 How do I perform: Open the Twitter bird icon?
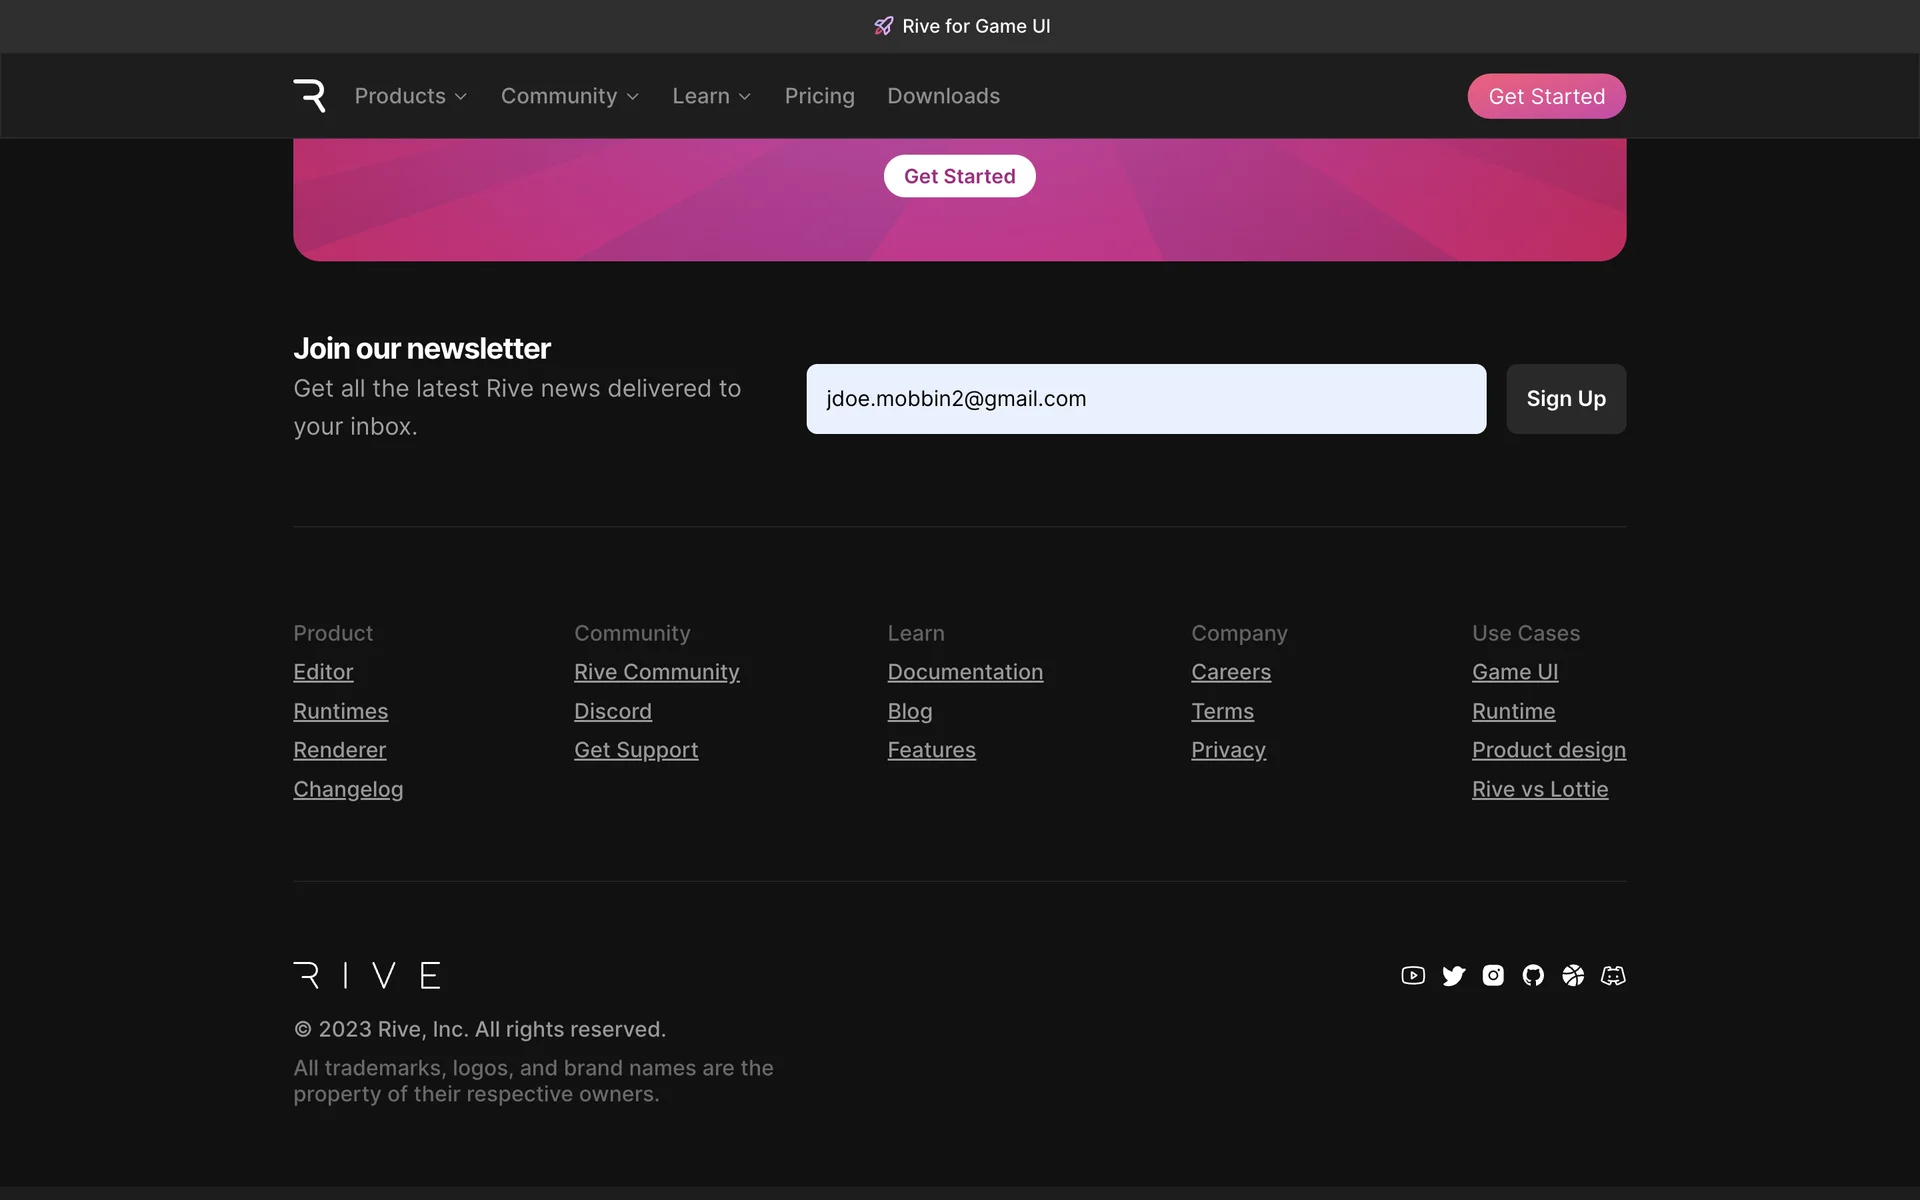[1453, 975]
